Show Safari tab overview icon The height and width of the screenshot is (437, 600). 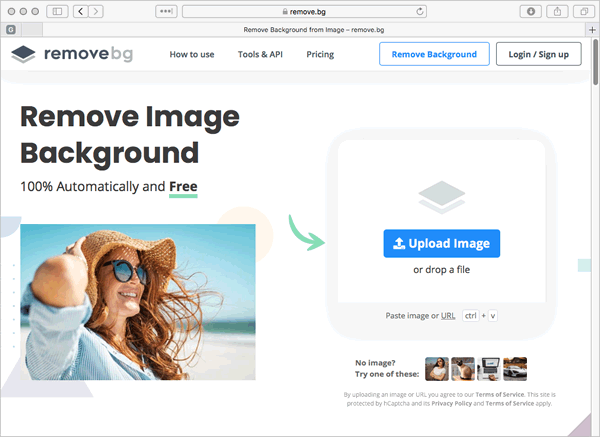[582, 11]
